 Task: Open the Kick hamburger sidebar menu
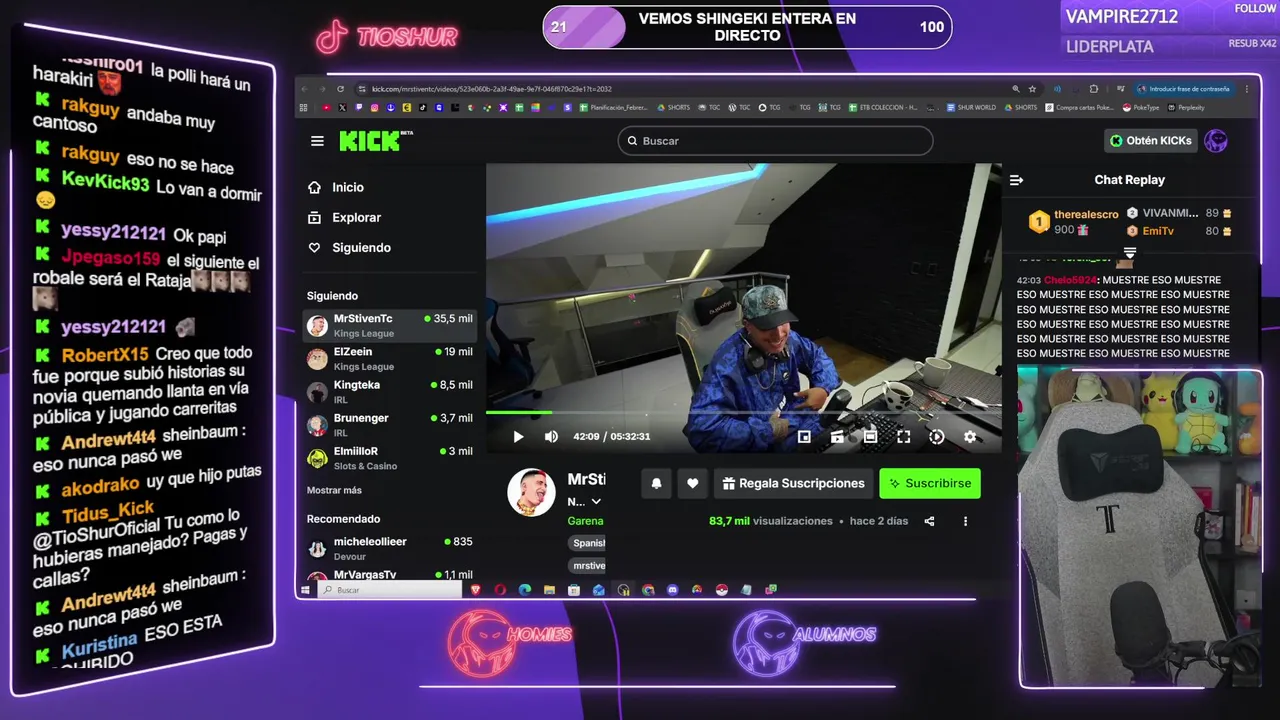pos(317,141)
